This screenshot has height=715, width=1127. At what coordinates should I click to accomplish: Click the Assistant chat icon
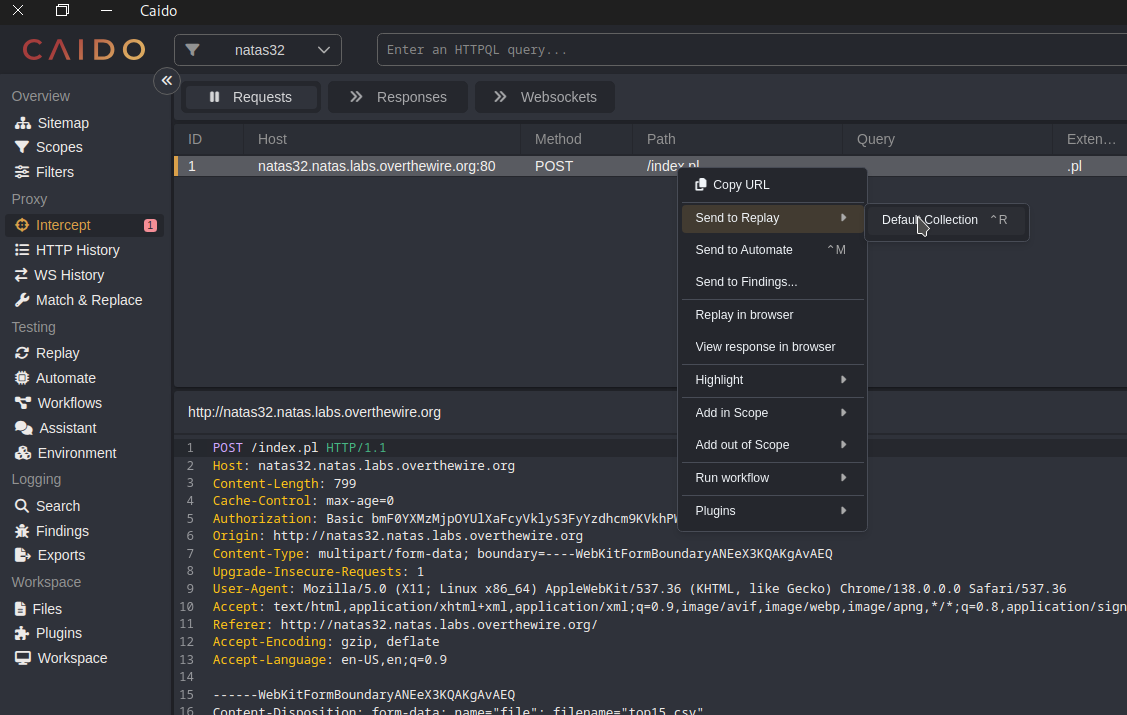[22, 428]
